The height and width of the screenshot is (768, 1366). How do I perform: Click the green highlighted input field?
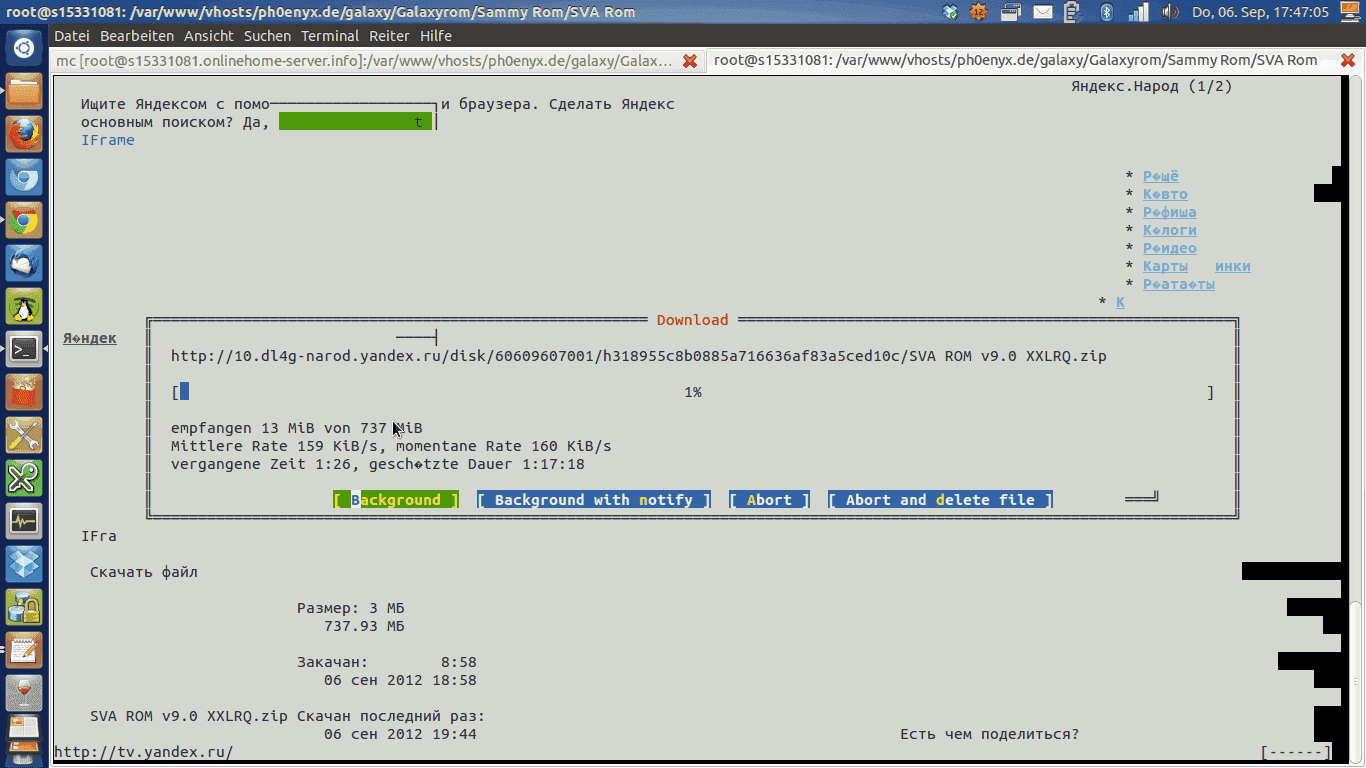[355, 122]
